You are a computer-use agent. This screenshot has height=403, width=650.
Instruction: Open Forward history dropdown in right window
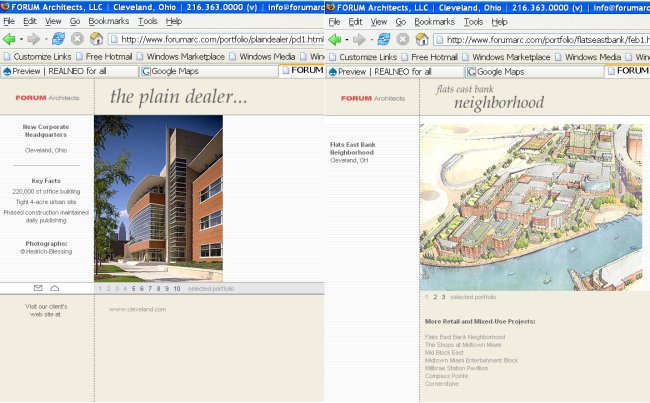[371, 40]
